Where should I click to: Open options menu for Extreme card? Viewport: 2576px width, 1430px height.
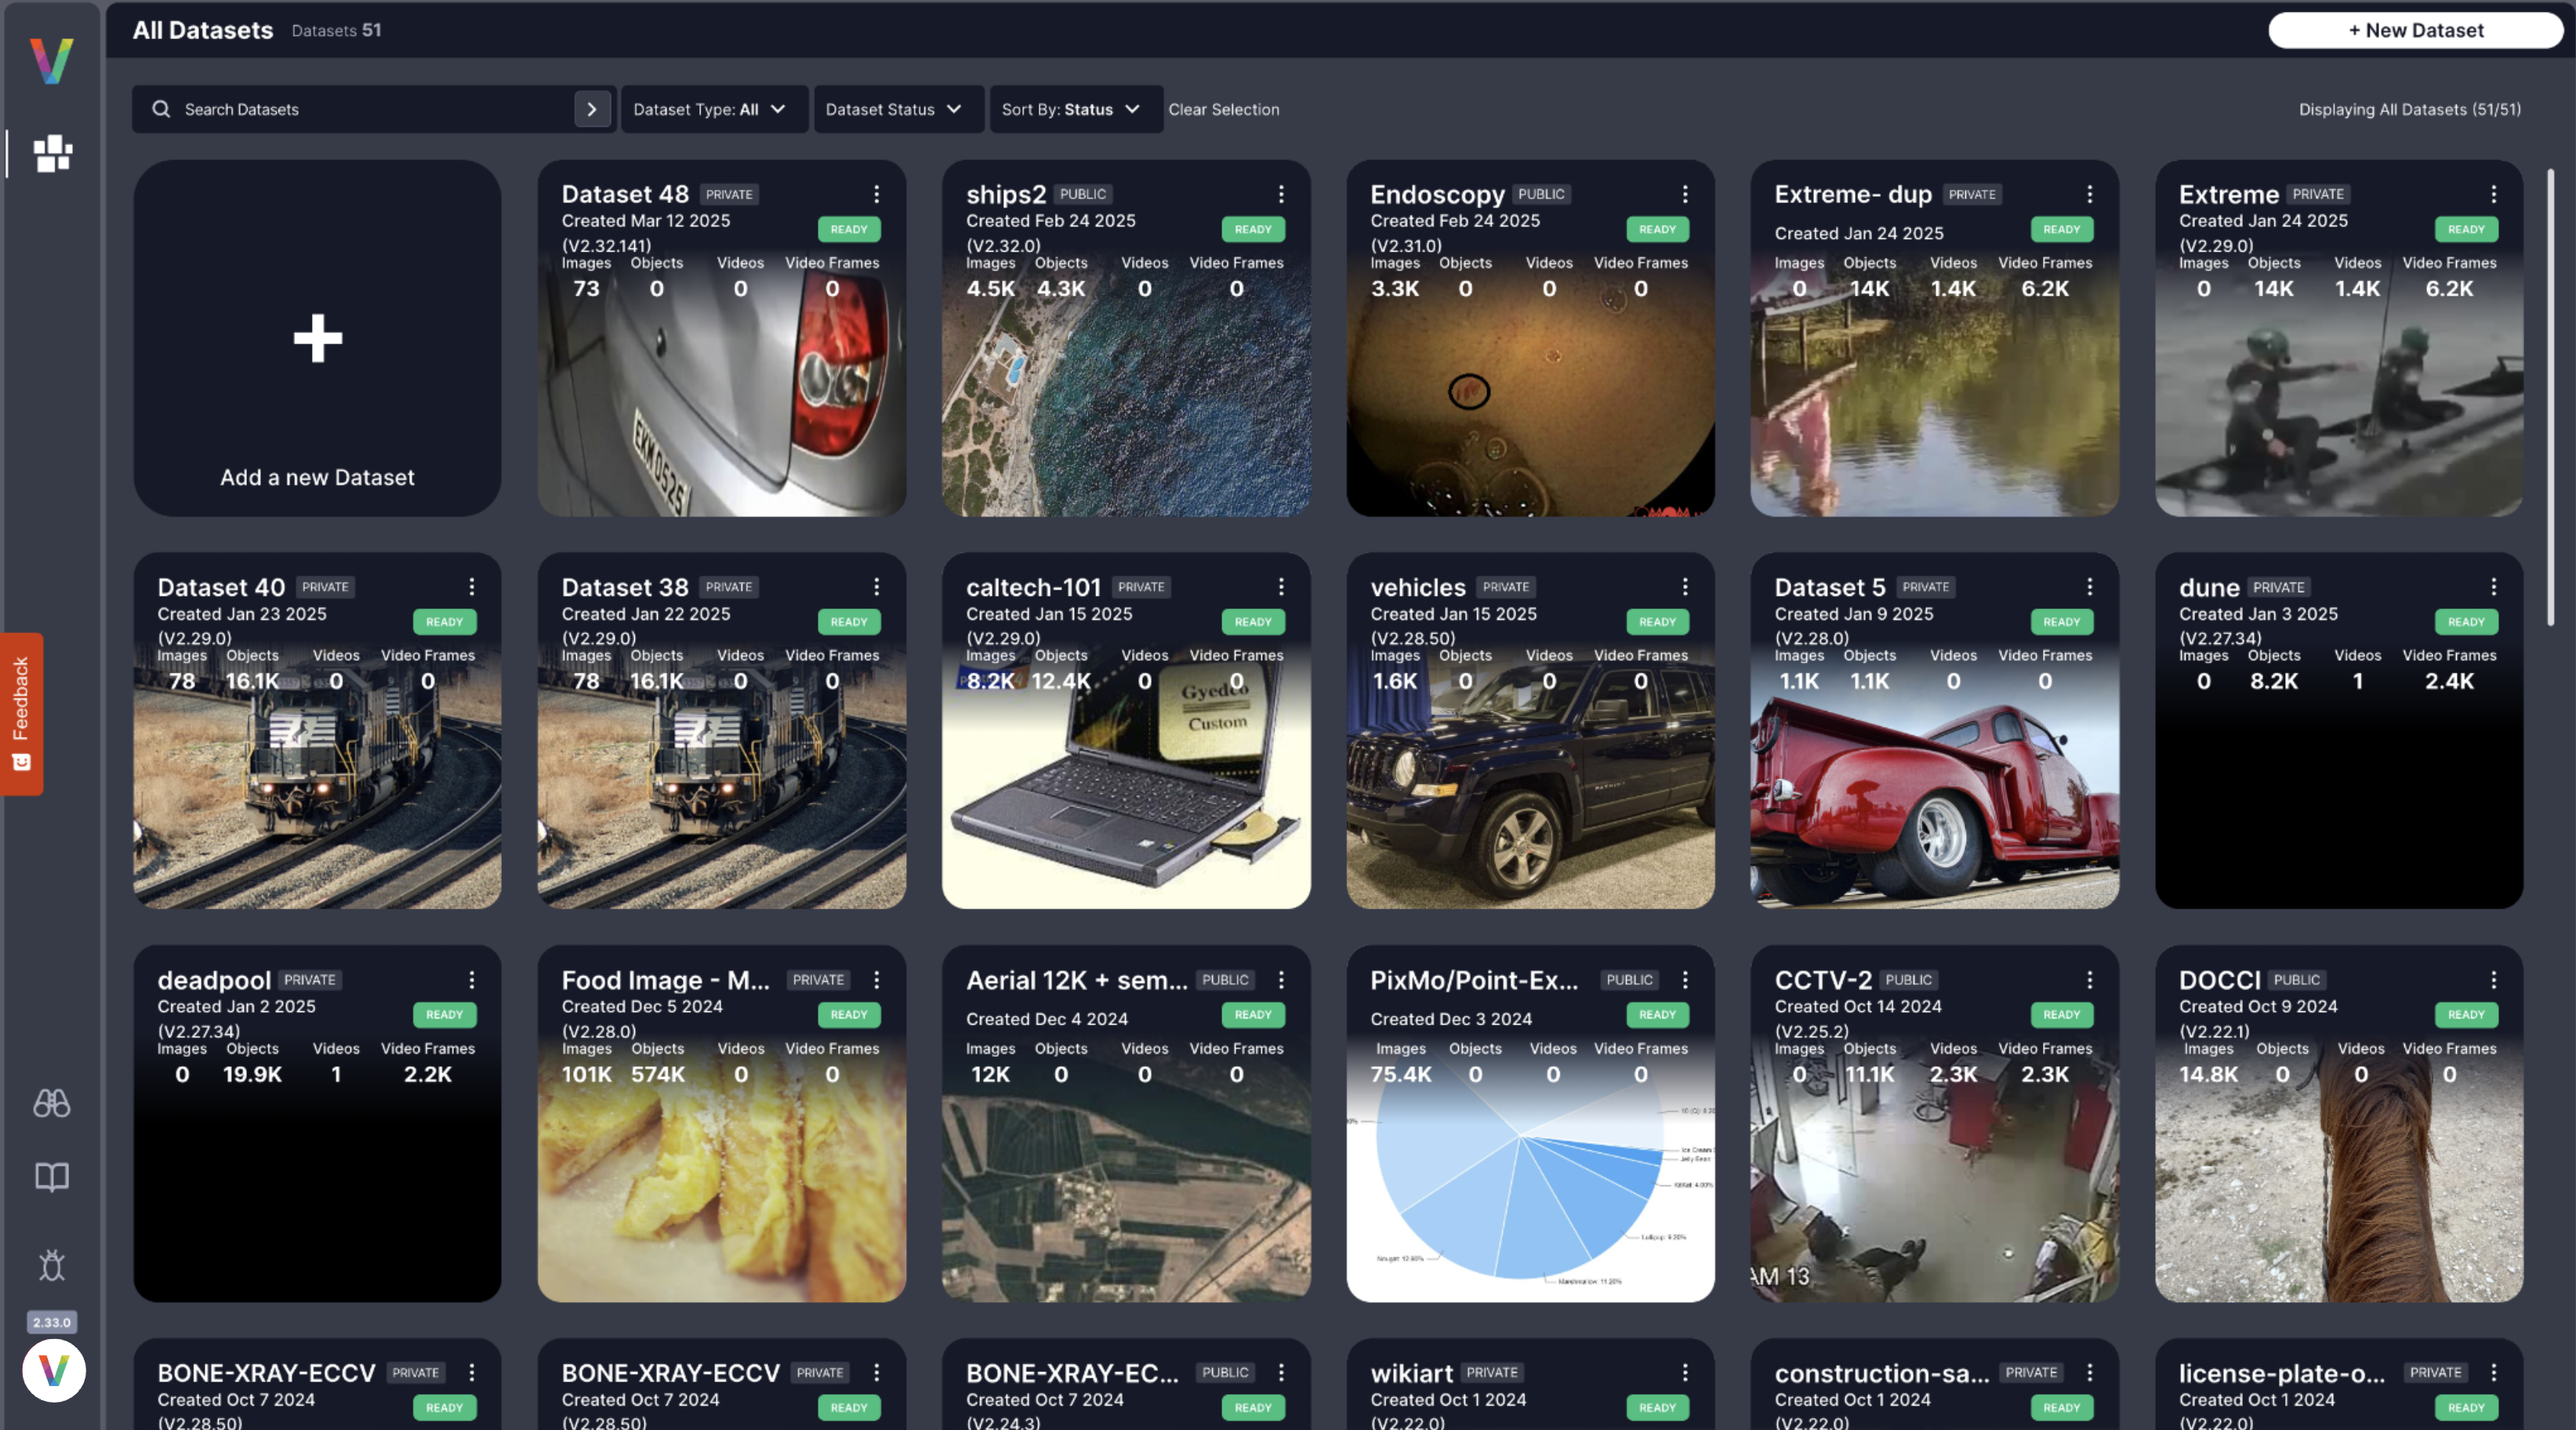click(x=2493, y=194)
